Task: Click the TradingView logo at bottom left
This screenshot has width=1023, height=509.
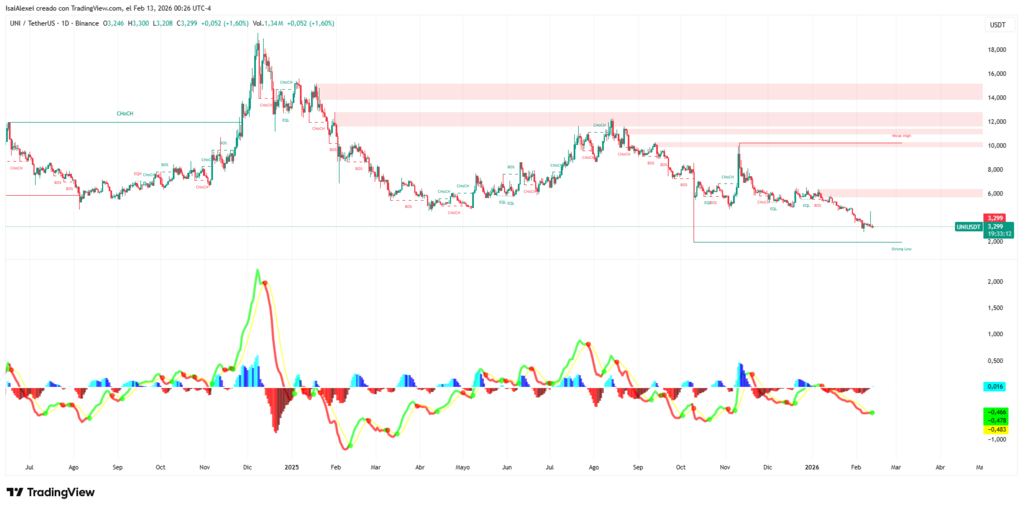Action: point(50,492)
